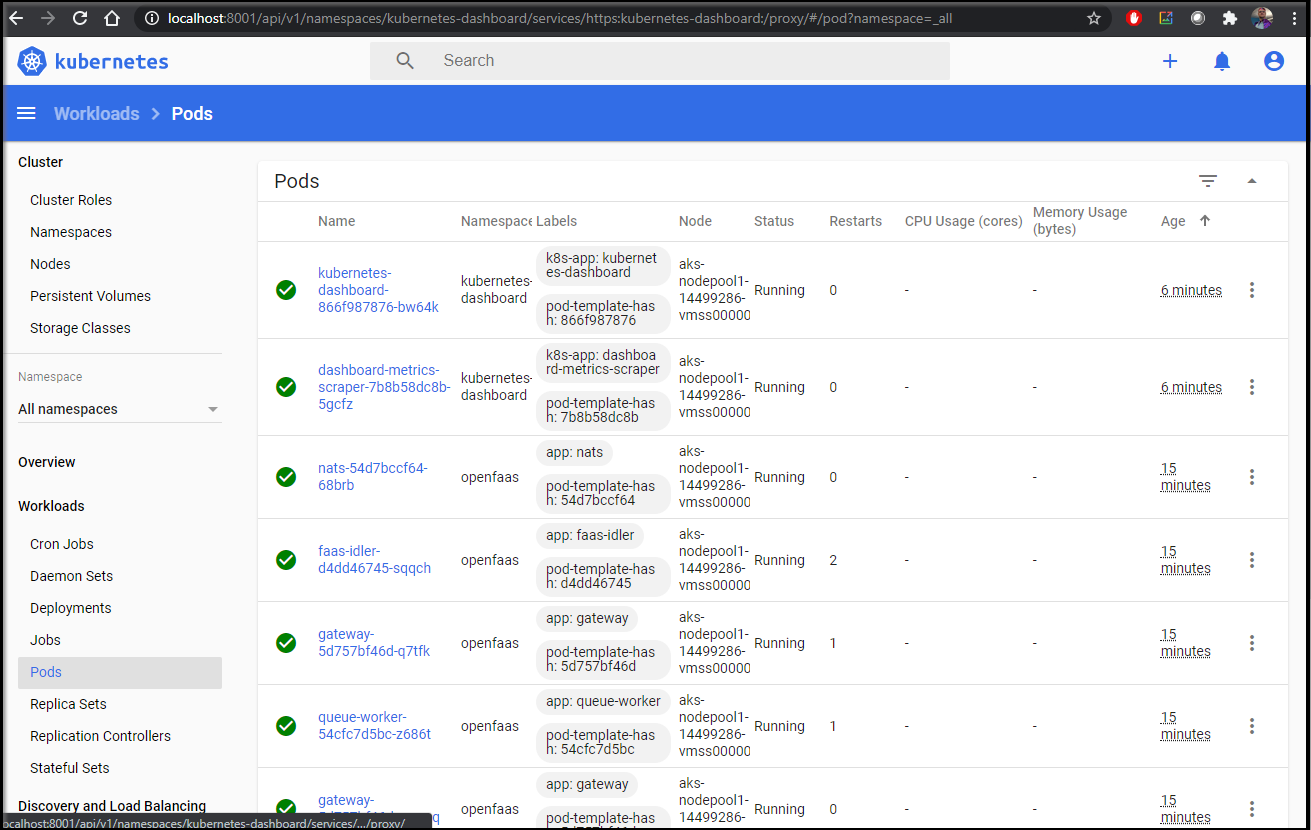Click '6 minutes' age of kubernetes-dashboard pod
The width and height of the screenshot is (1311, 830).
coord(1191,290)
